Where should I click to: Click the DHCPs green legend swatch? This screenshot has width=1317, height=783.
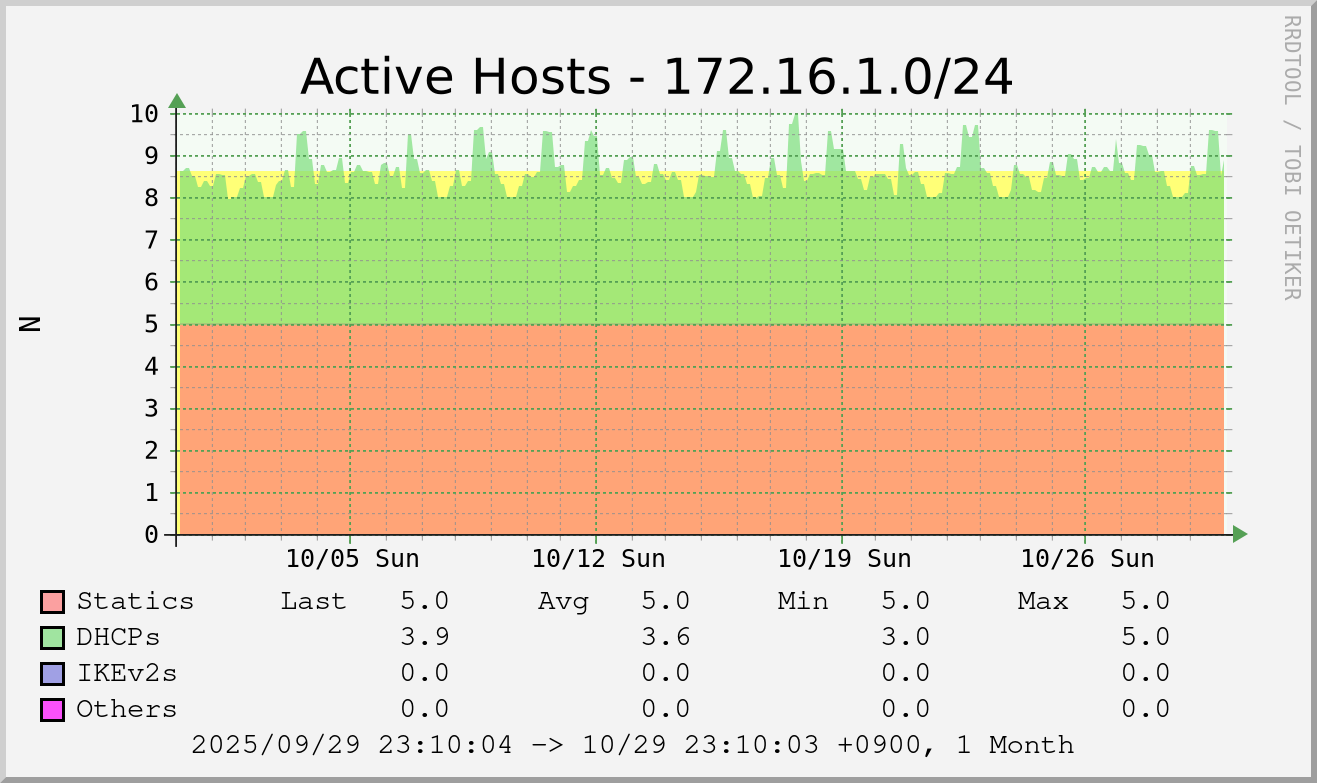(52, 638)
